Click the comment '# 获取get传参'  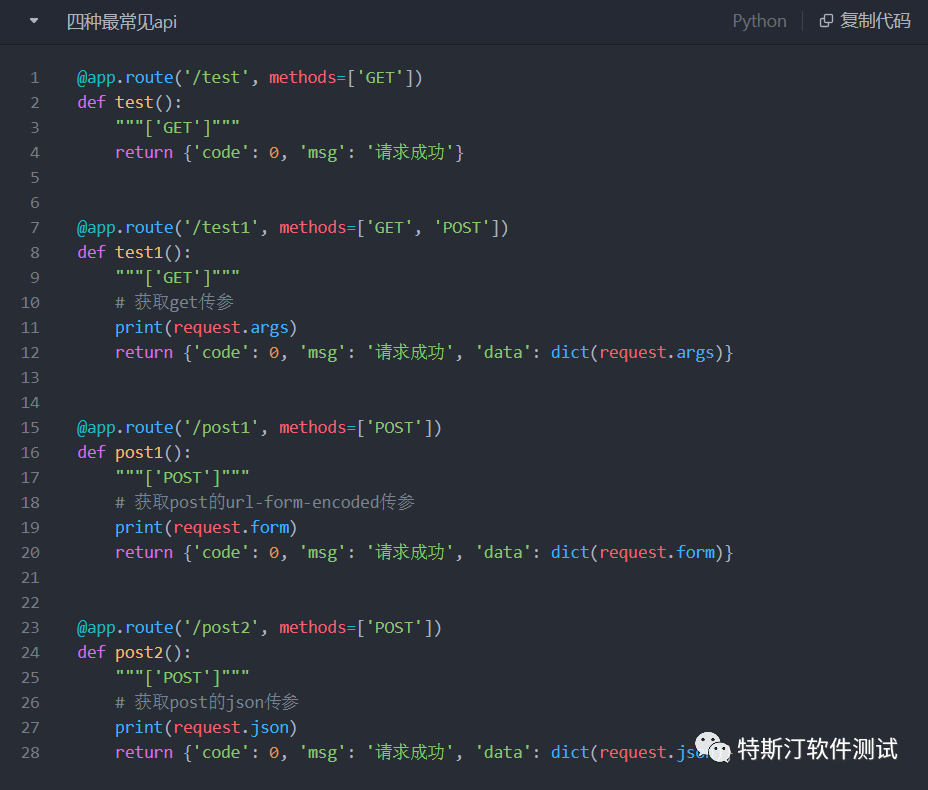(175, 302)
